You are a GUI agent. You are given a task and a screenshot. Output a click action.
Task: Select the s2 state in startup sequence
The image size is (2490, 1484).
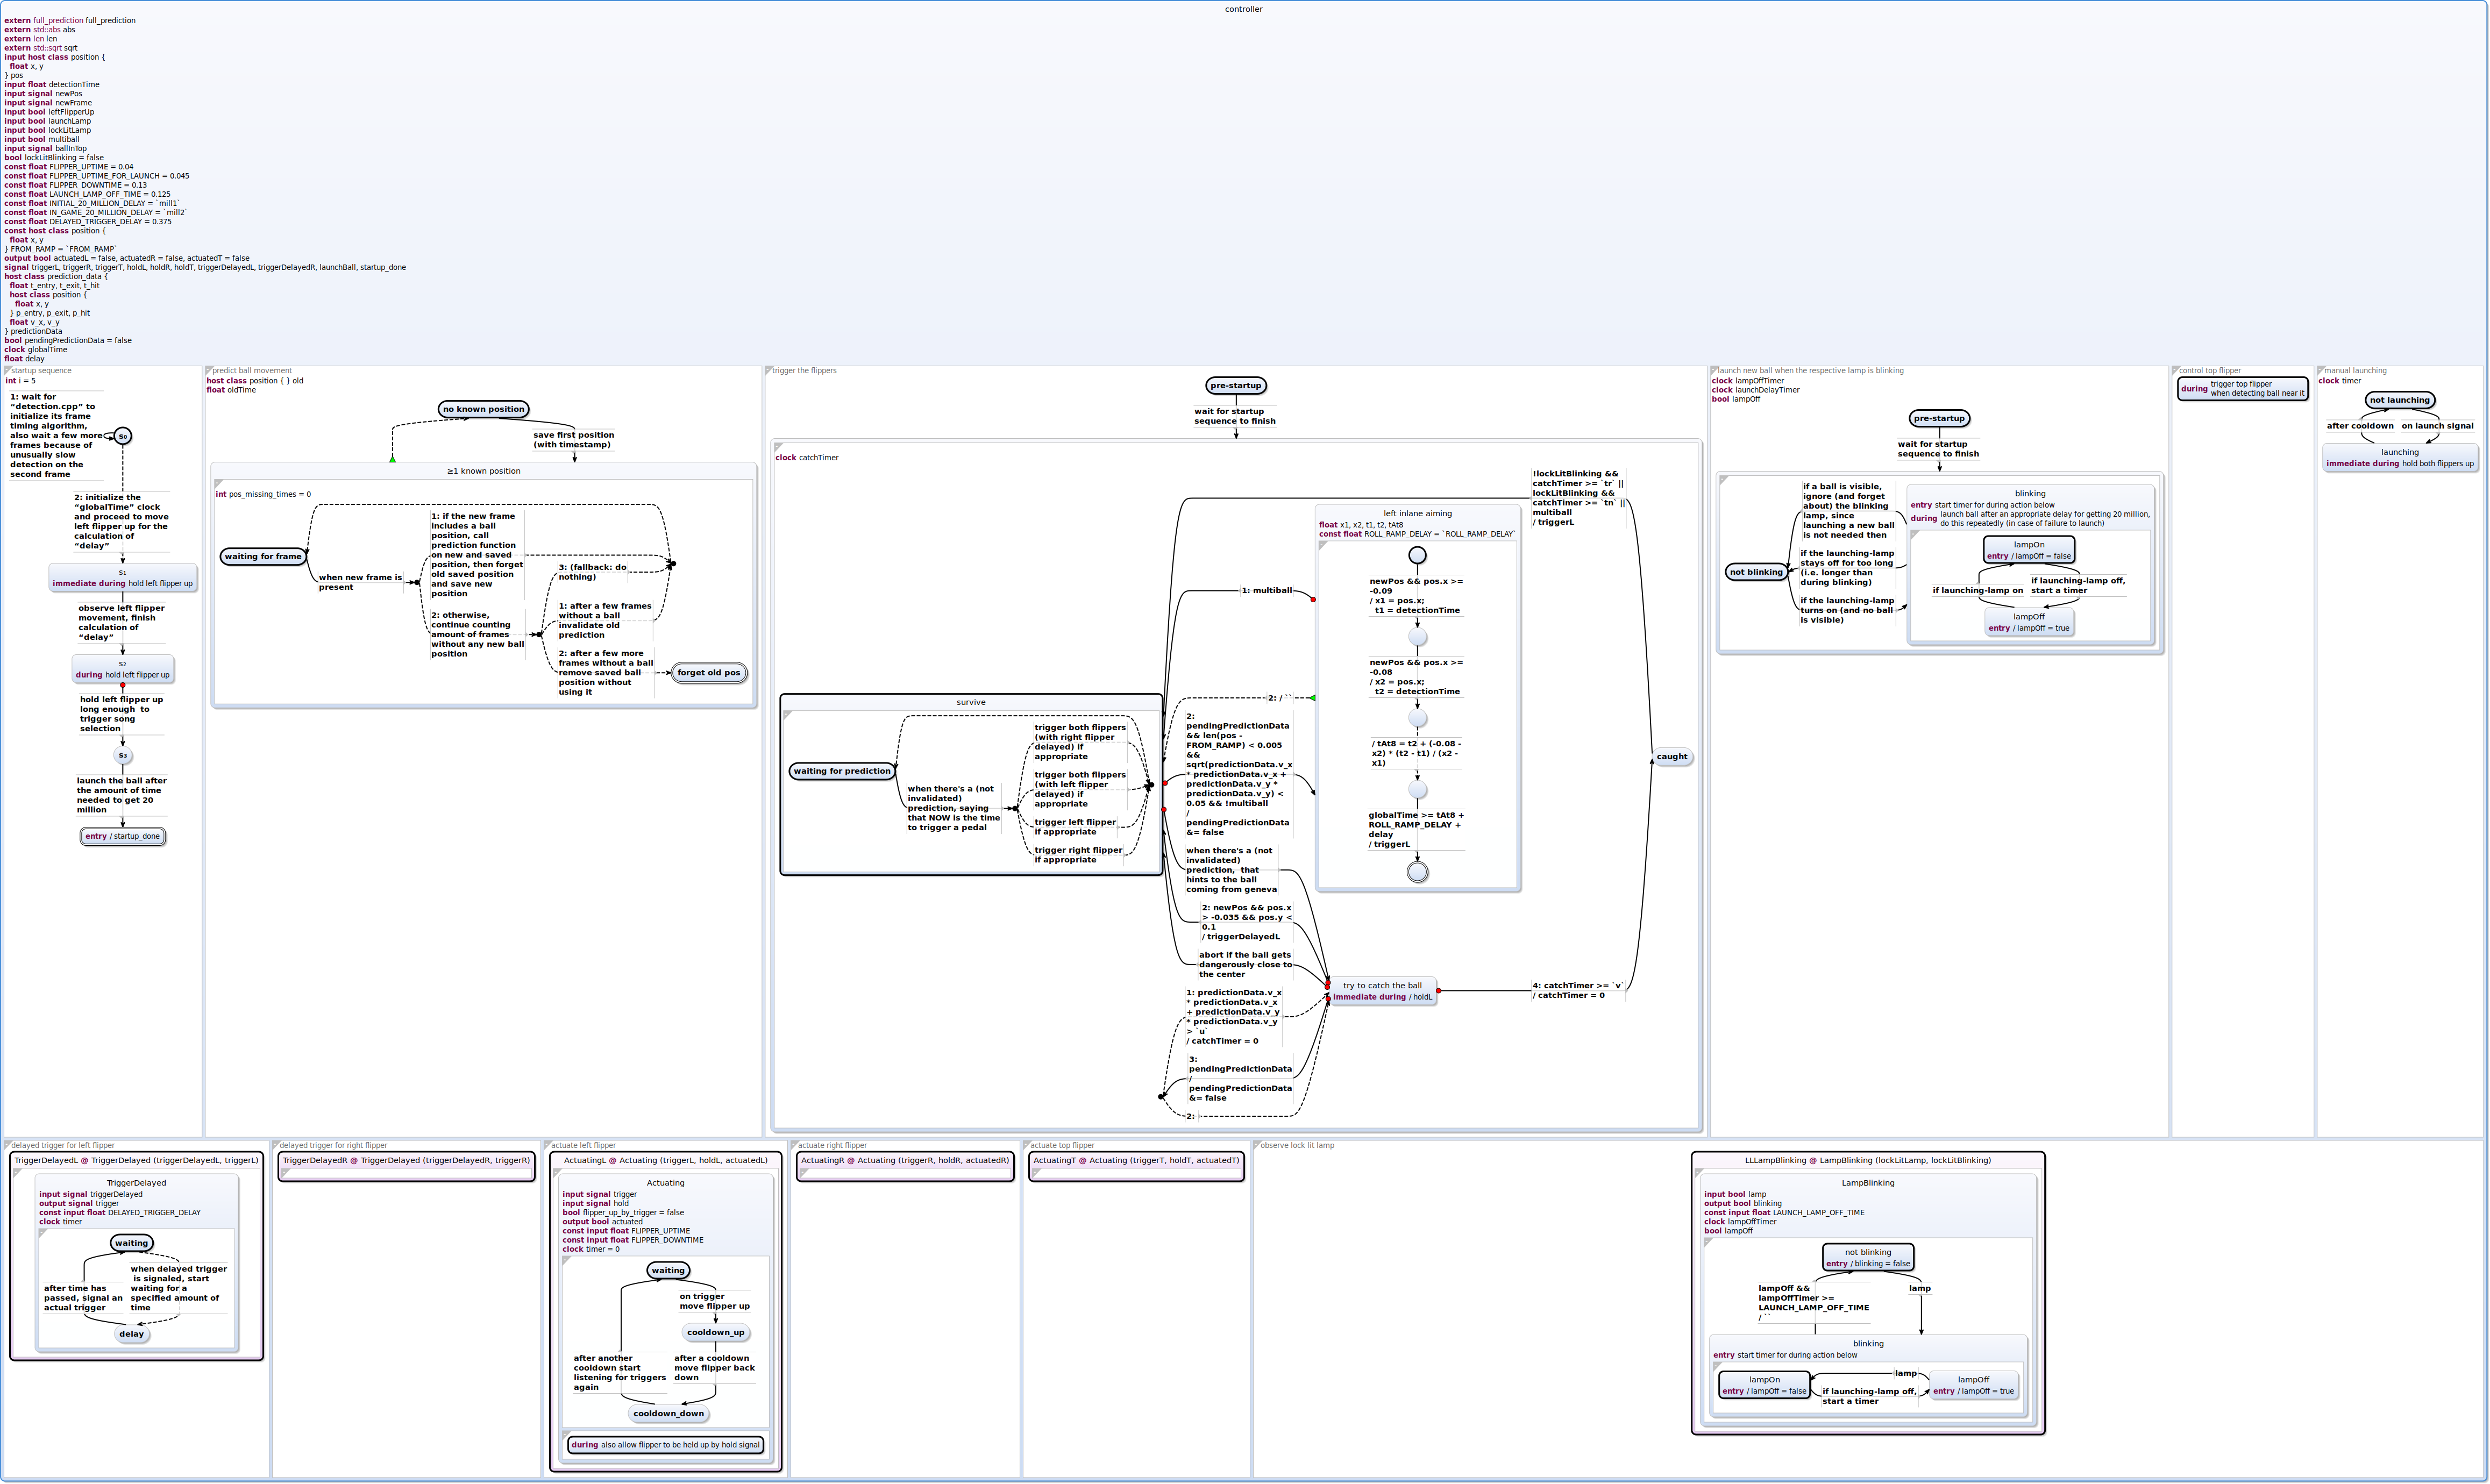coord(123,669)
